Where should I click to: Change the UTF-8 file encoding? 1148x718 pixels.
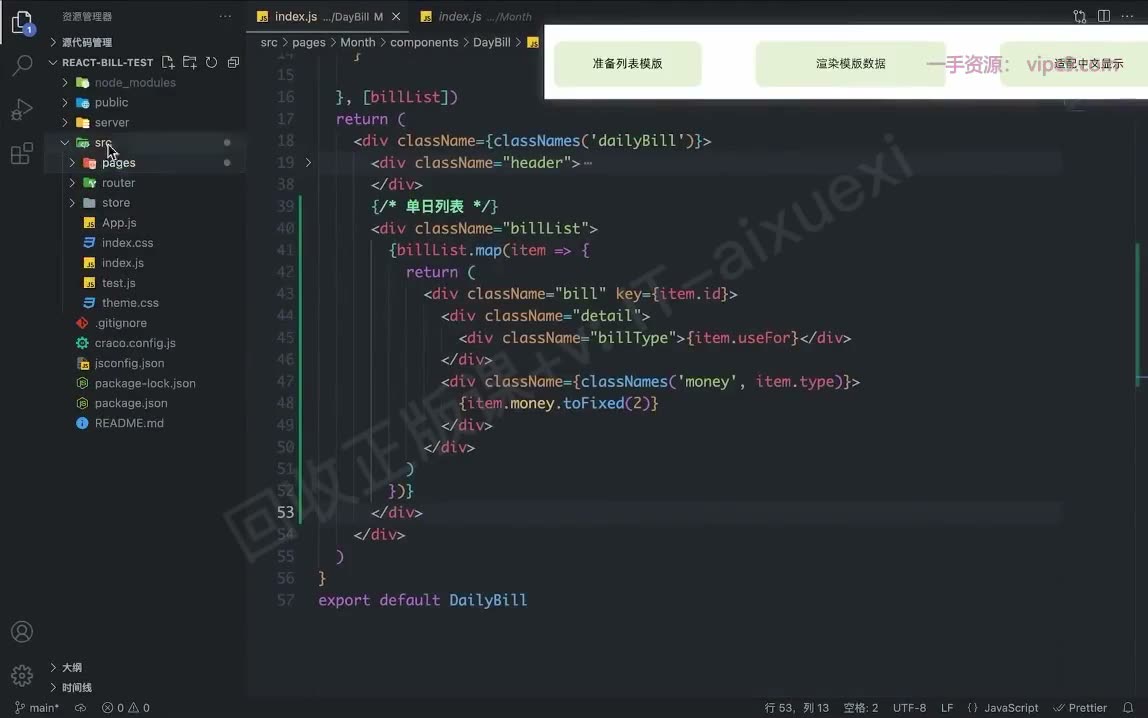[909, 708]
